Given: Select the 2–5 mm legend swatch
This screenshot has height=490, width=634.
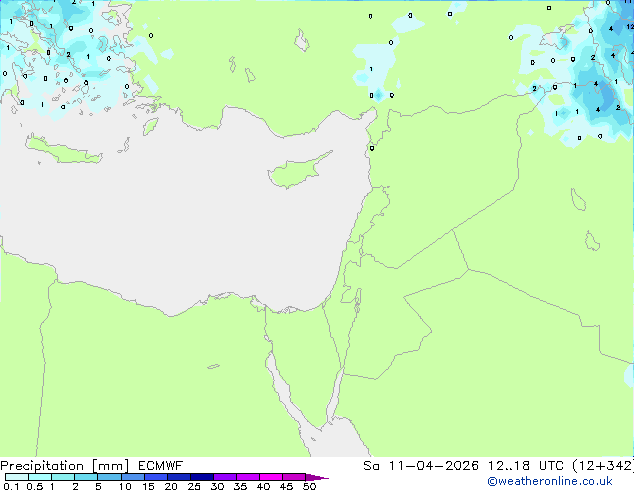Looking at the screenshot, I should (x=86, y=477).
